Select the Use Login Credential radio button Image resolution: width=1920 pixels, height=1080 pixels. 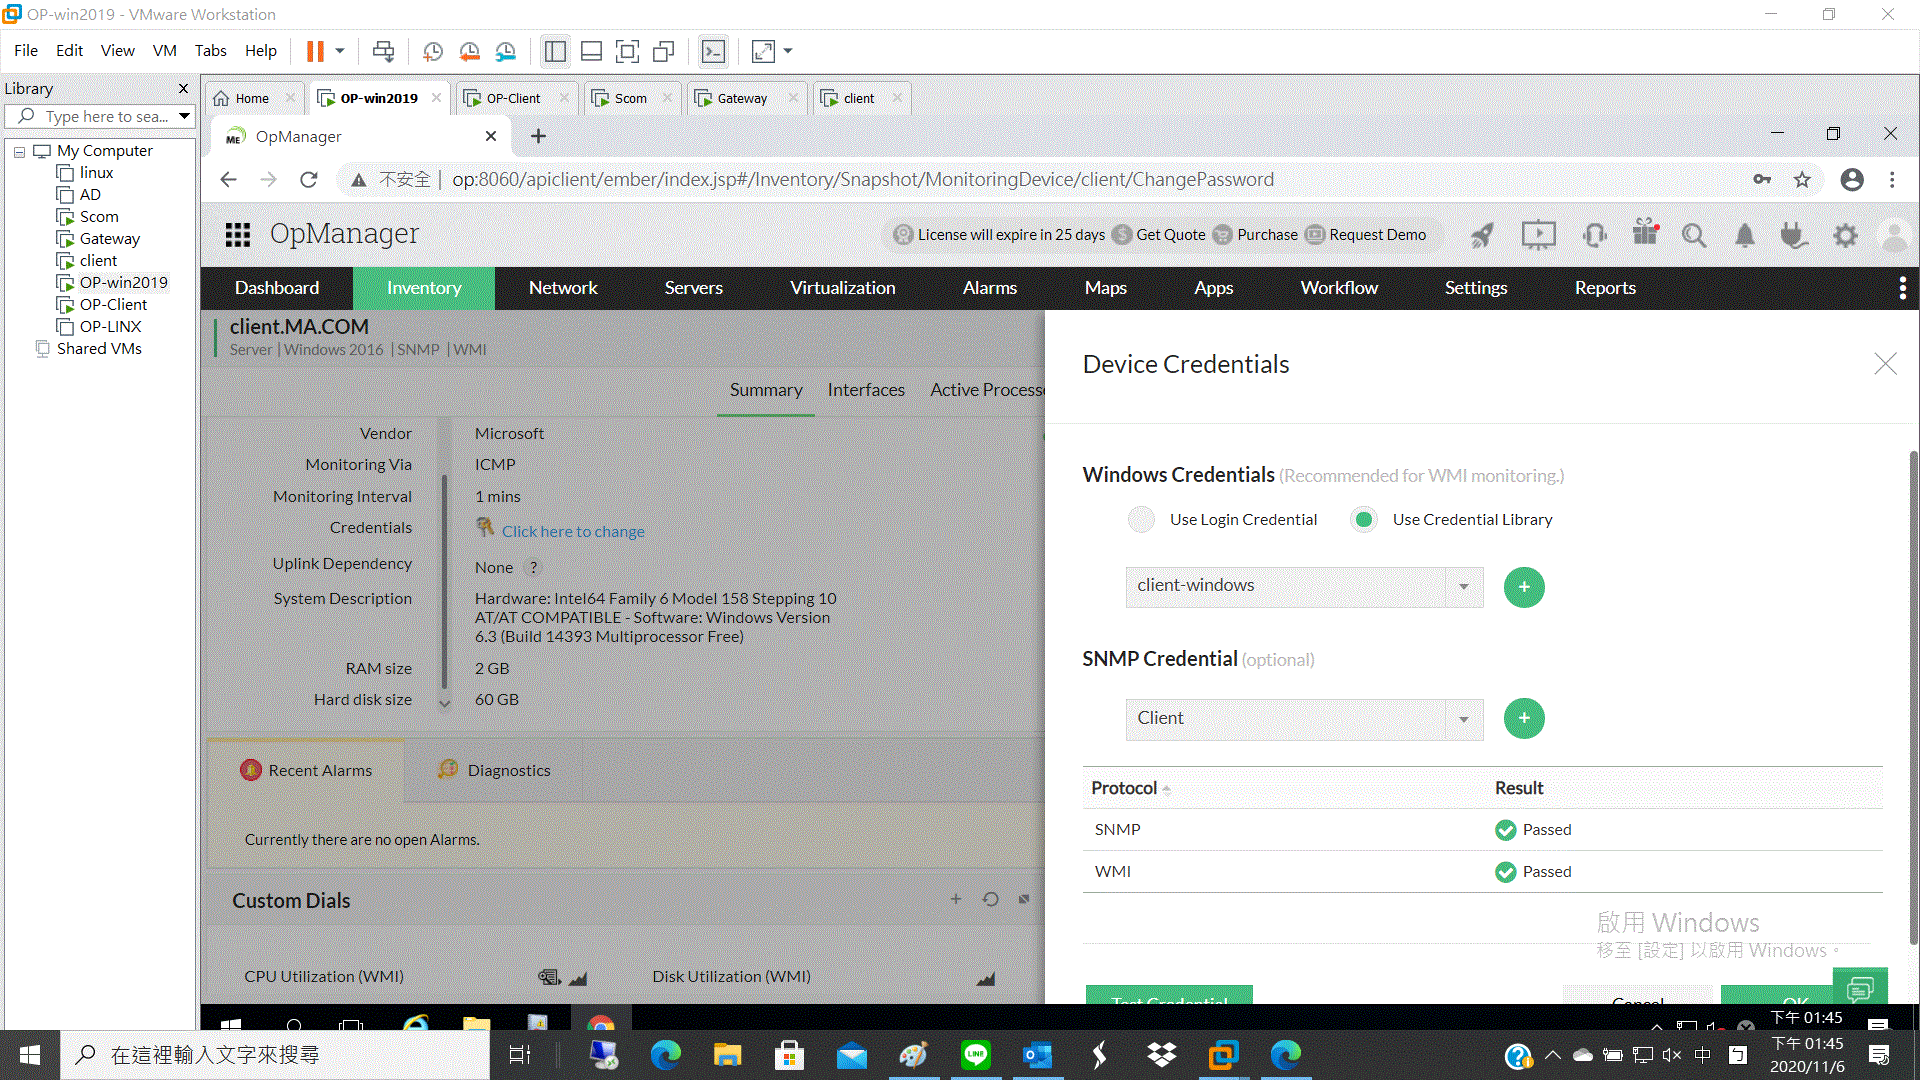1141,519
